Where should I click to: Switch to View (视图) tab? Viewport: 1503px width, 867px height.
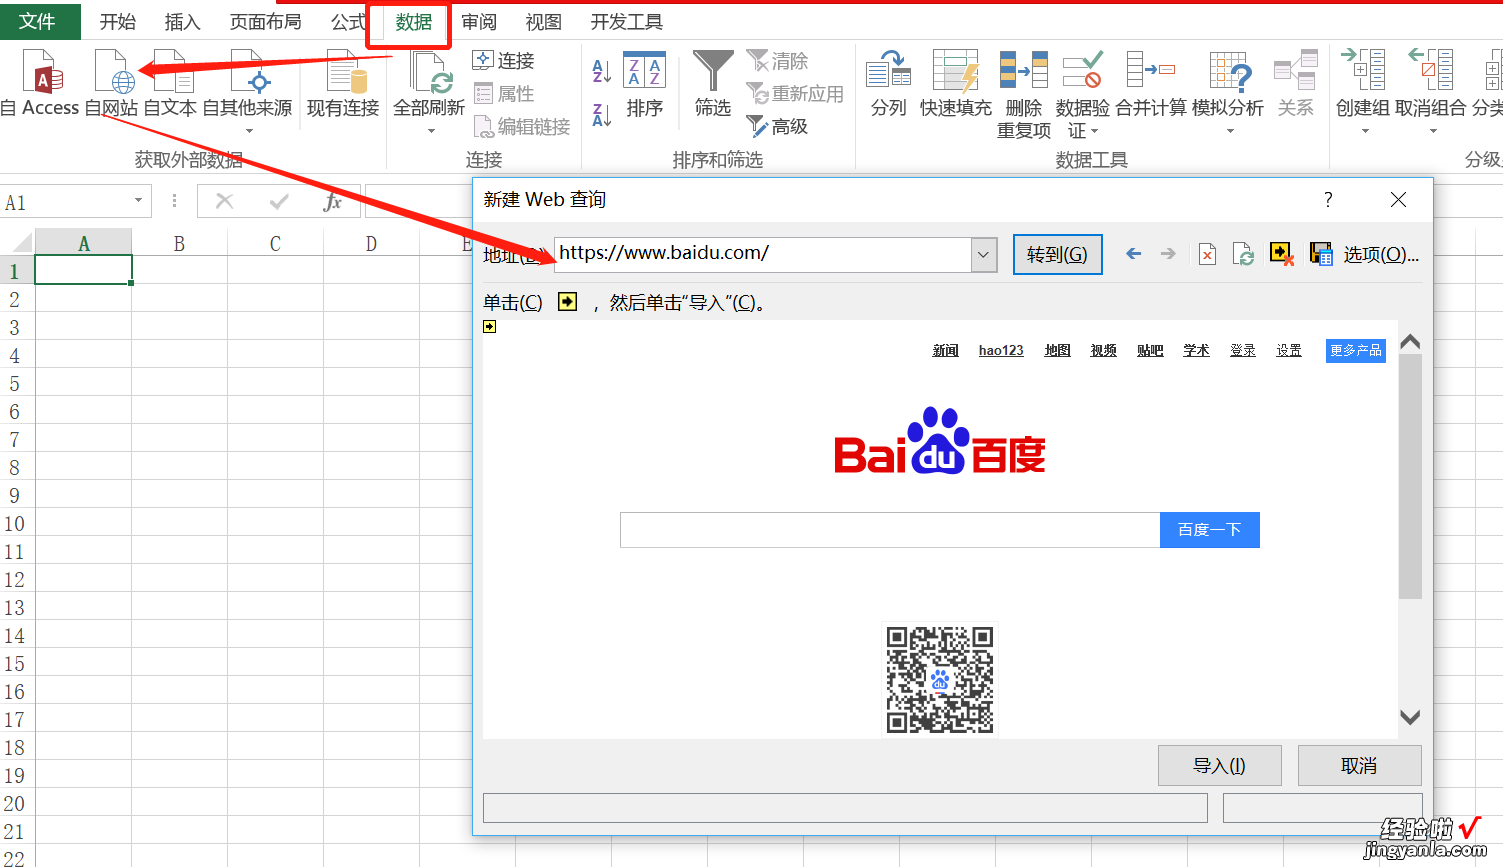pos(544,22)
